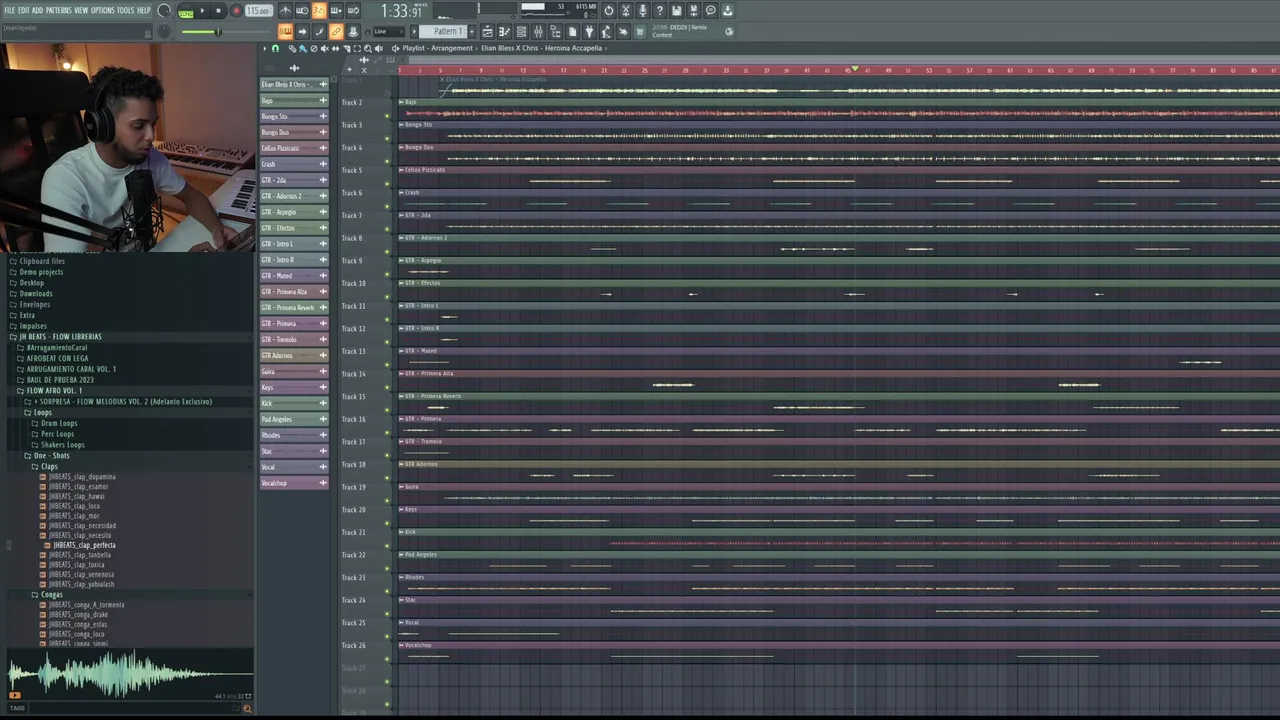Select the playlist Zoom tool
Screen dimensions: 1280x720
368,48
